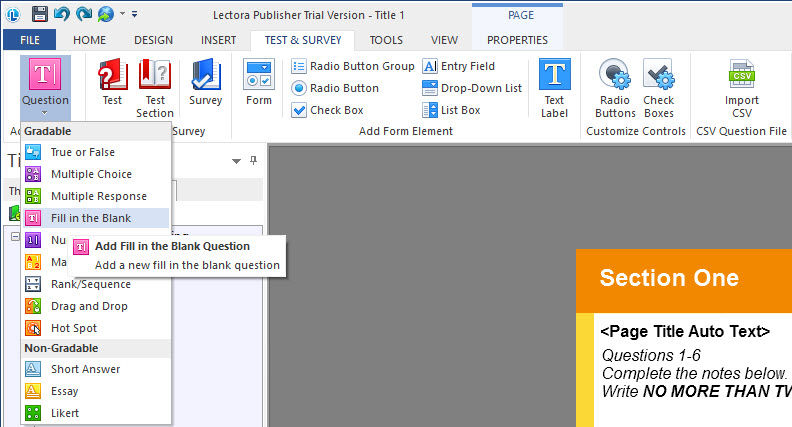The image size is (792, 427).
Task: Preview in browser globe icon
Action: pos(106,14)
